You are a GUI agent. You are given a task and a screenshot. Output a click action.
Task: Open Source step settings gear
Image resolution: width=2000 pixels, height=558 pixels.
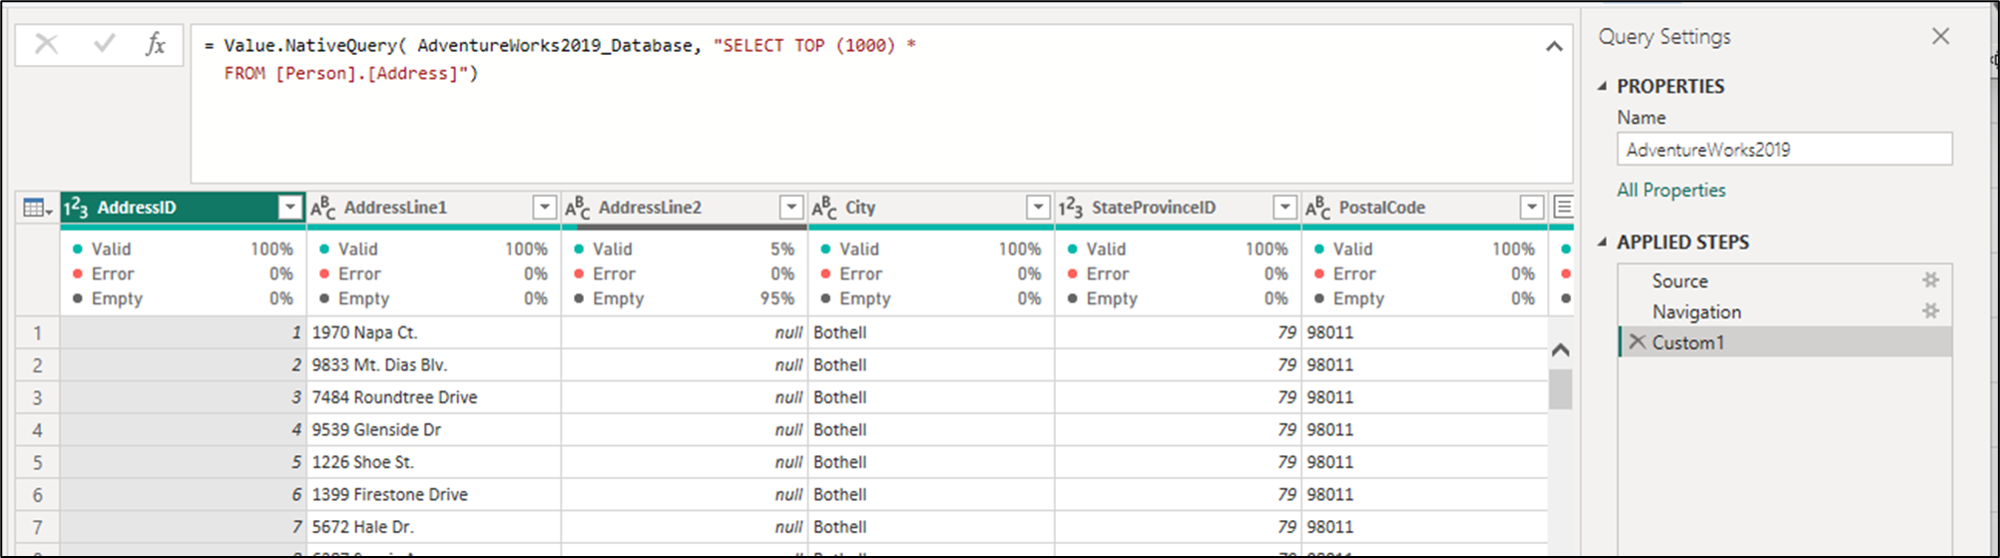click(1930, 281)
